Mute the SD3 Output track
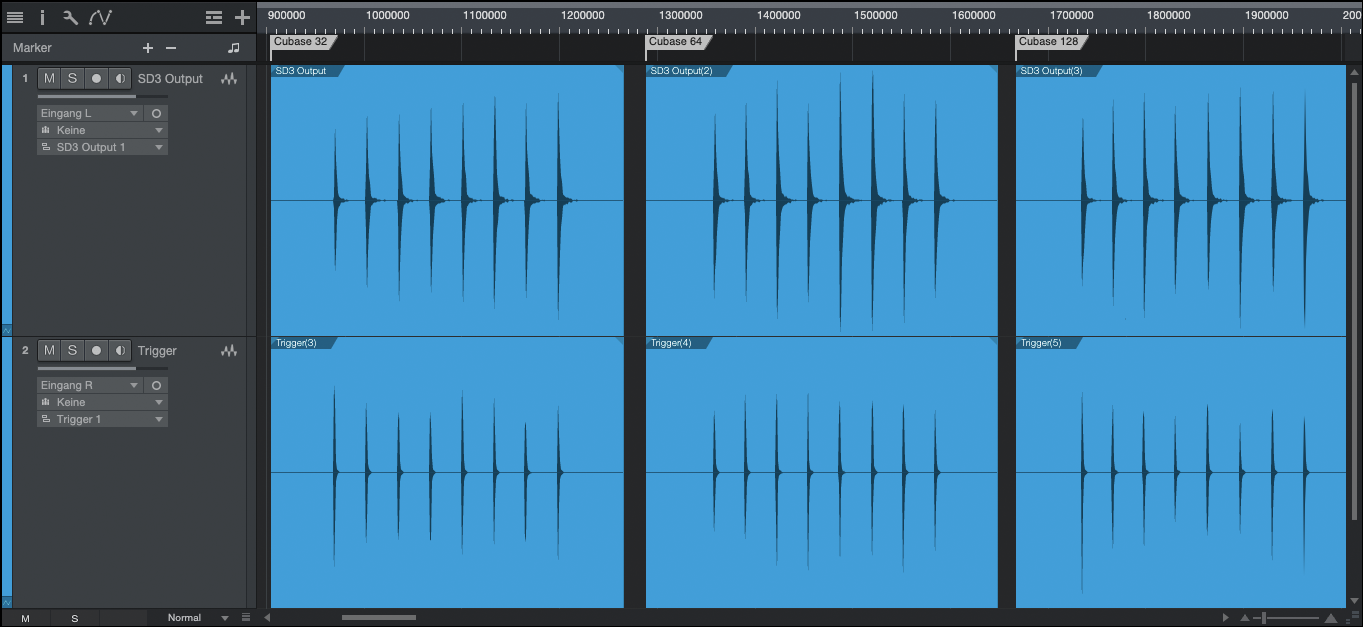Screen dimensions: 1363x627 click(x=49, y=79)
